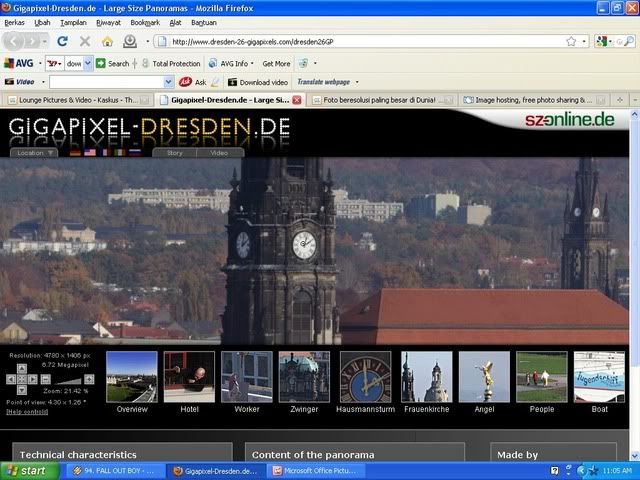Select the Russian flag language icon
The image size is (640, 480).
coord(135,153)
